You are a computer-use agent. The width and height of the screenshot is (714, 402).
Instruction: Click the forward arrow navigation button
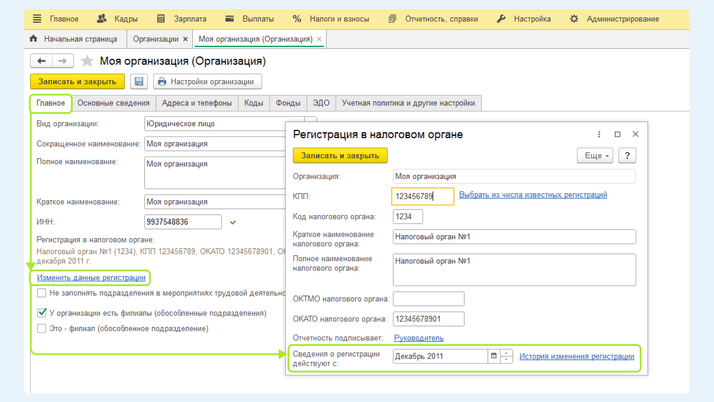[62, 61]
